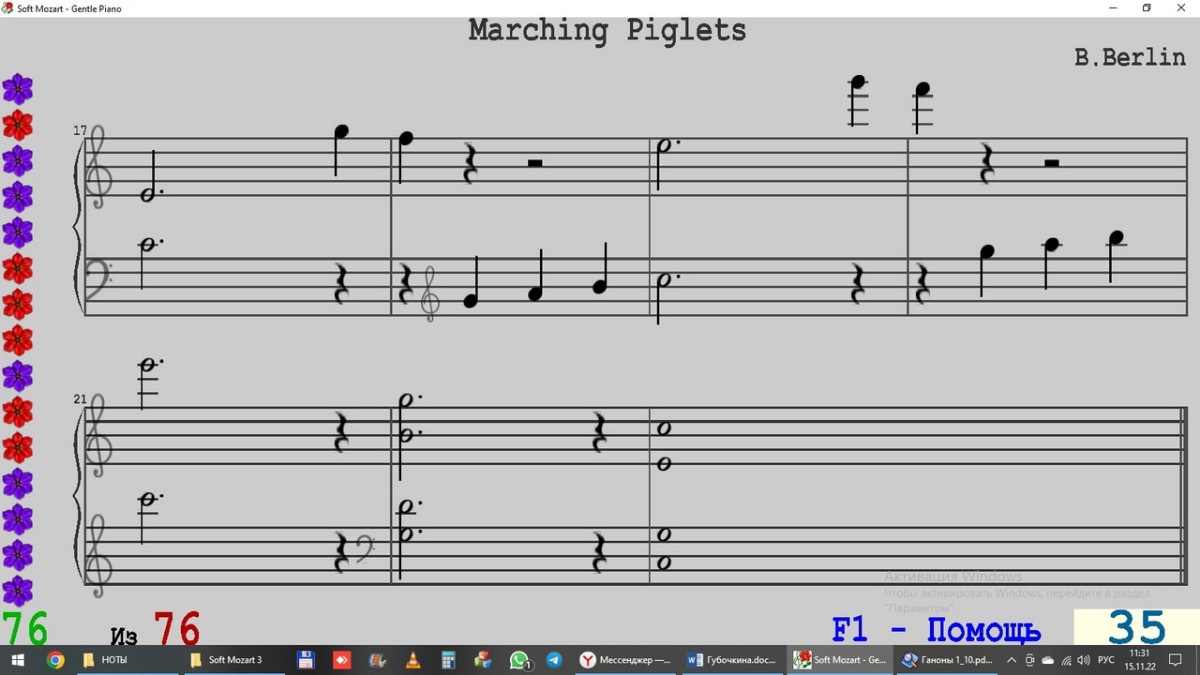Click the red total number 76

[x=176, y=629]
